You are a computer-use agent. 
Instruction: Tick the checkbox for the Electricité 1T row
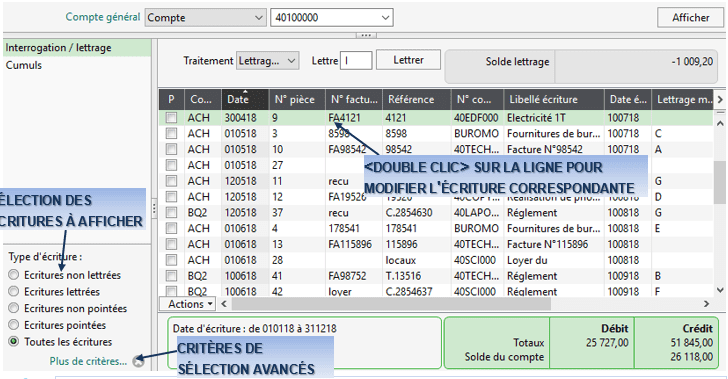point(171,118)
